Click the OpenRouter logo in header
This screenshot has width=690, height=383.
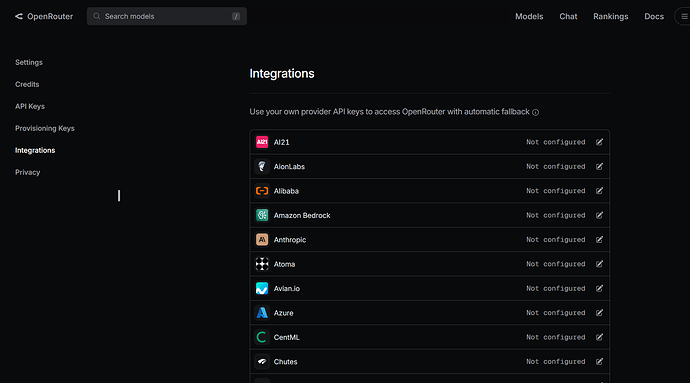click(x=44, y=16)
